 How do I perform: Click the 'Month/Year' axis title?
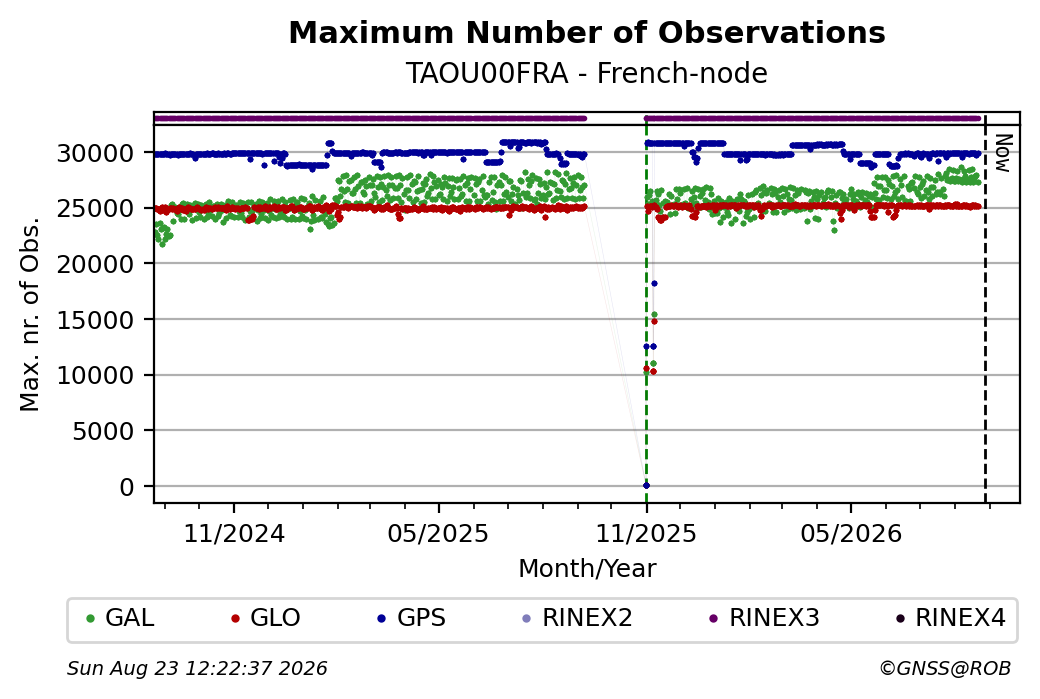588,568
